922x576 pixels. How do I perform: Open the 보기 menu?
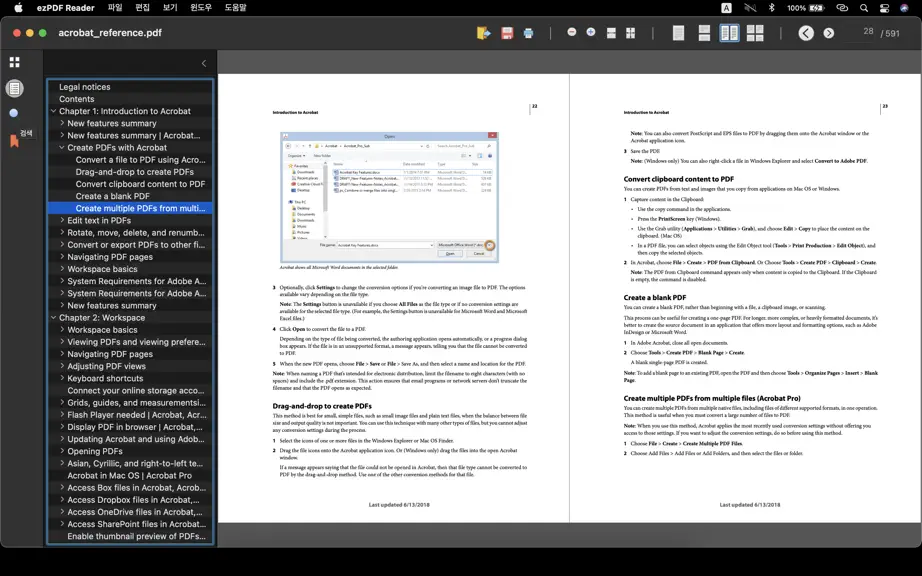[x=170, y=8]
